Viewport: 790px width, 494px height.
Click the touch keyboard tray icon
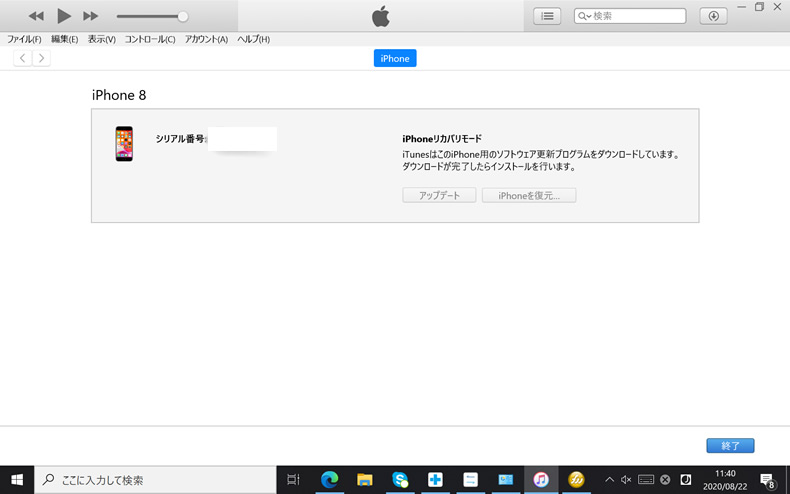pos(646,480)
